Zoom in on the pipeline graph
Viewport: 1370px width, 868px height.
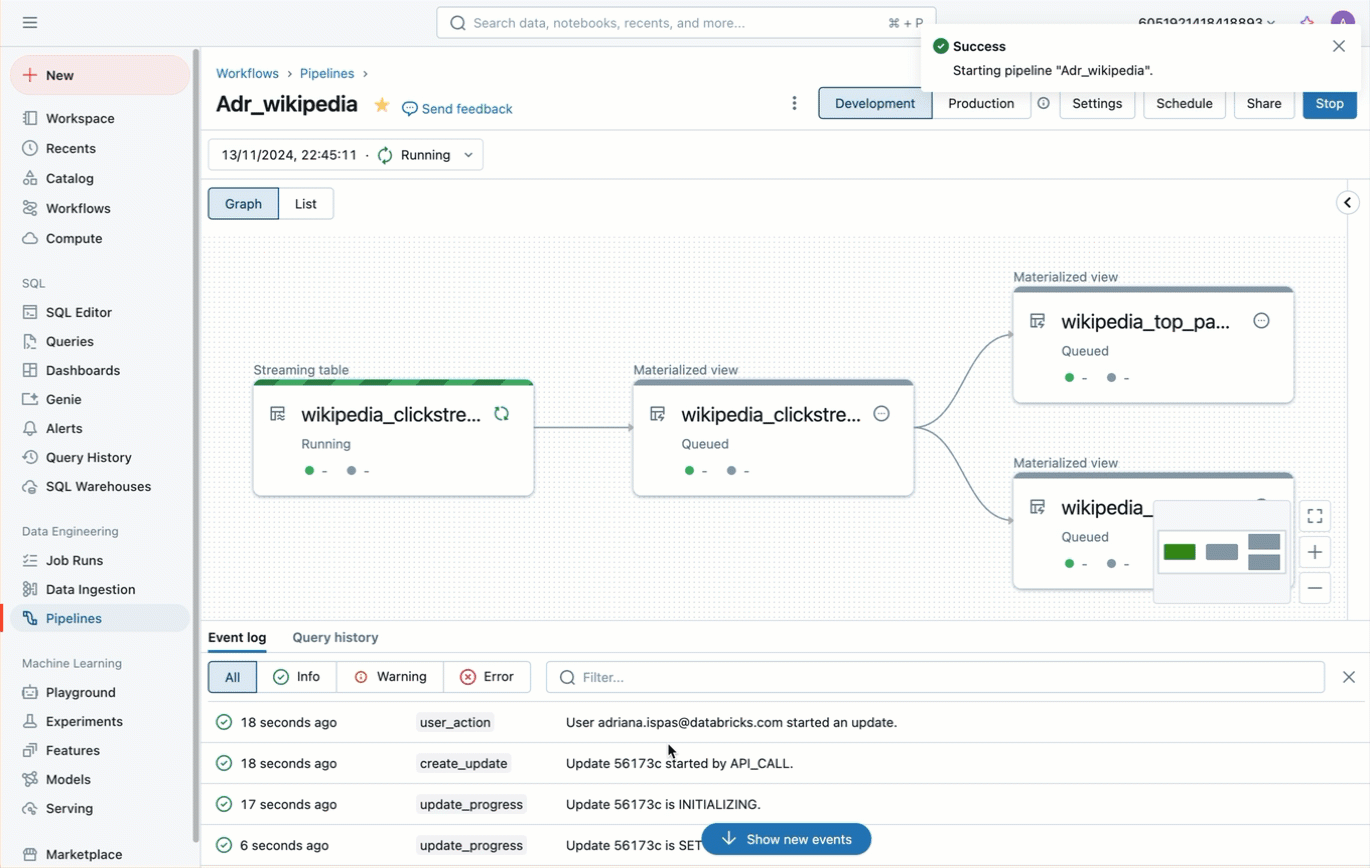tap(1315, 552)
